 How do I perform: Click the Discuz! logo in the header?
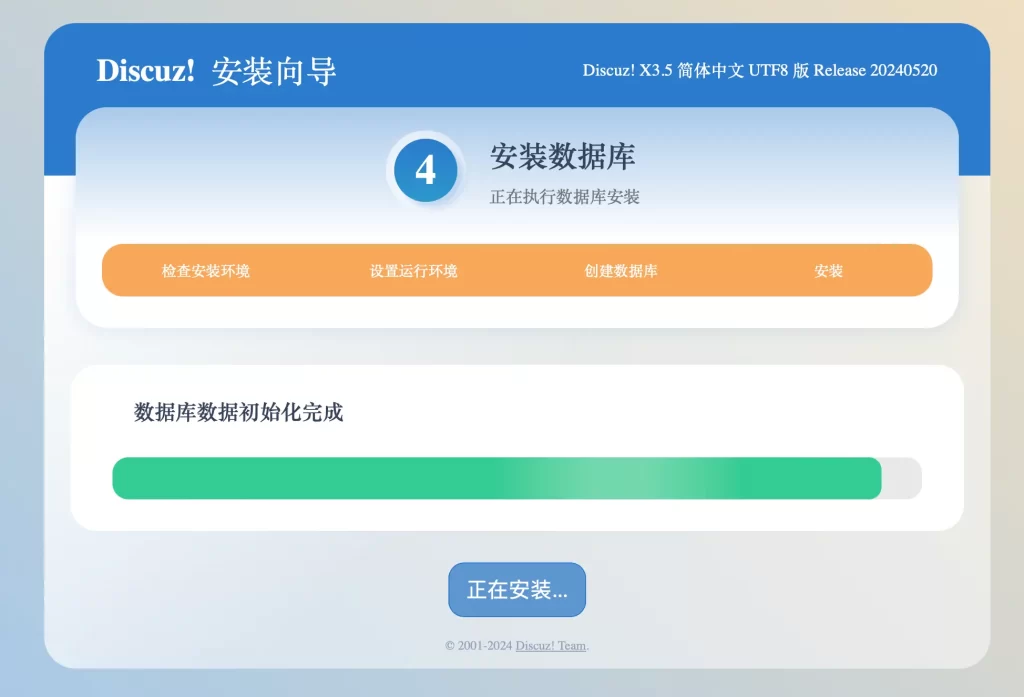click(145, 71)
